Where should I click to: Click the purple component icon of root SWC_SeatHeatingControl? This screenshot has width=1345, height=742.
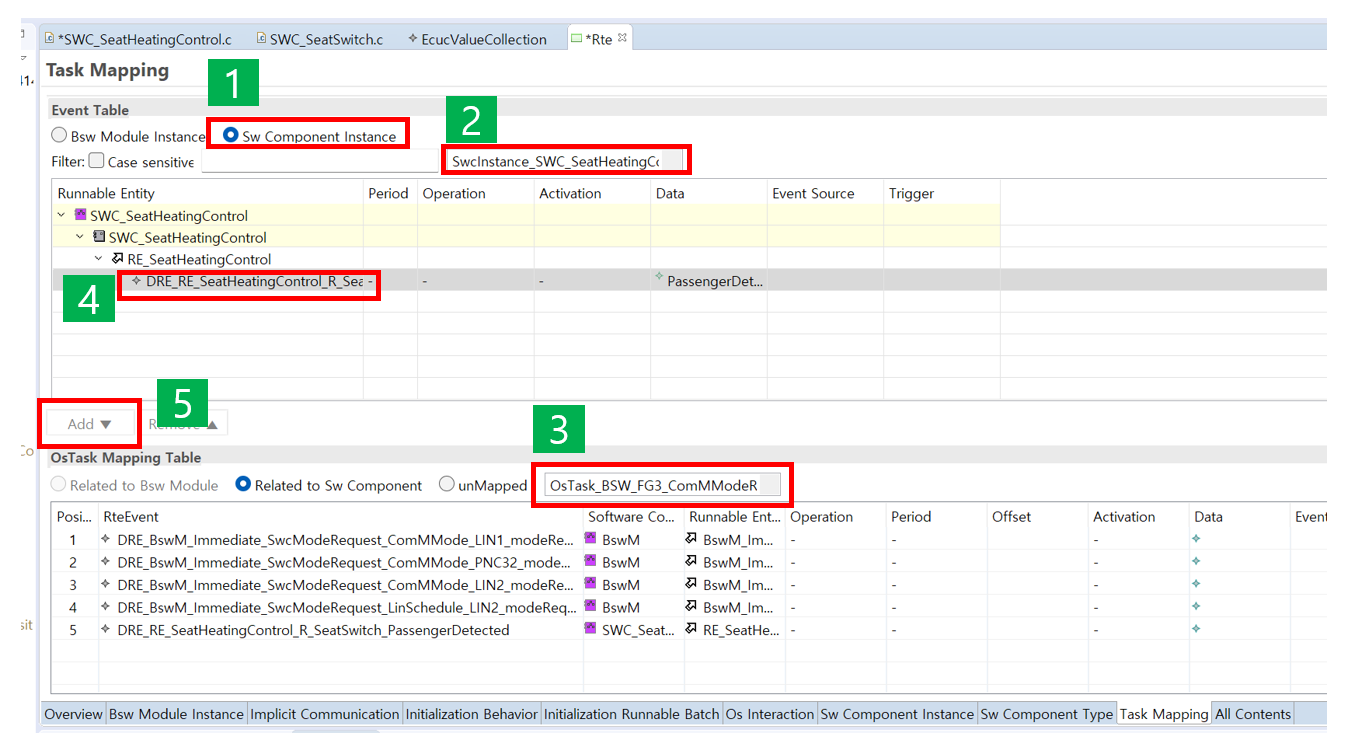(80, 215)
